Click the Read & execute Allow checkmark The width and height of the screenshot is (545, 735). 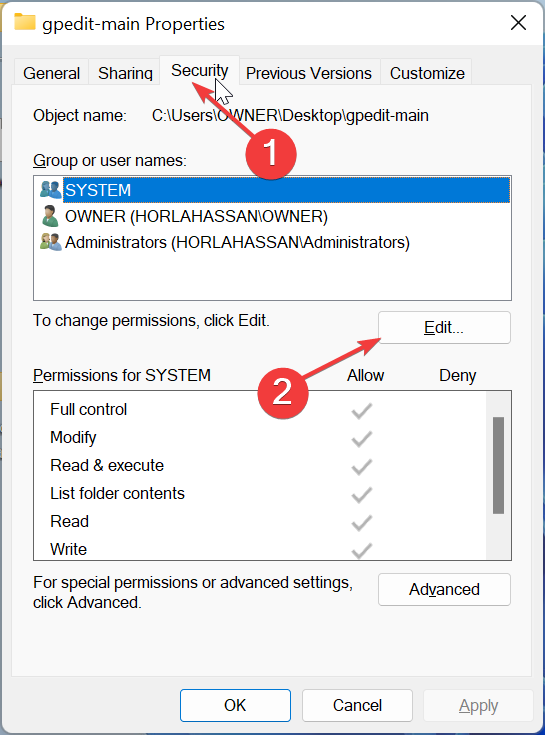pyautogui.click(x=362, y=467)
